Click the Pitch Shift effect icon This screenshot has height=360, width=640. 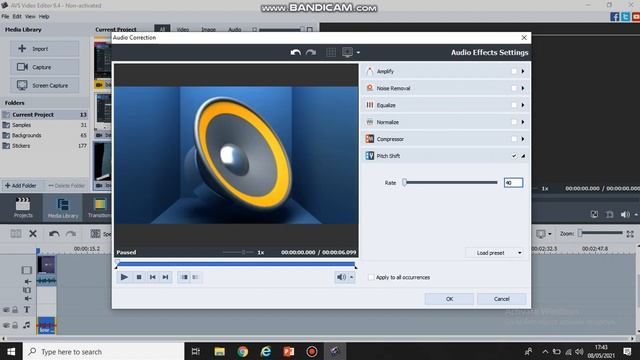click(x=369, y=156)
